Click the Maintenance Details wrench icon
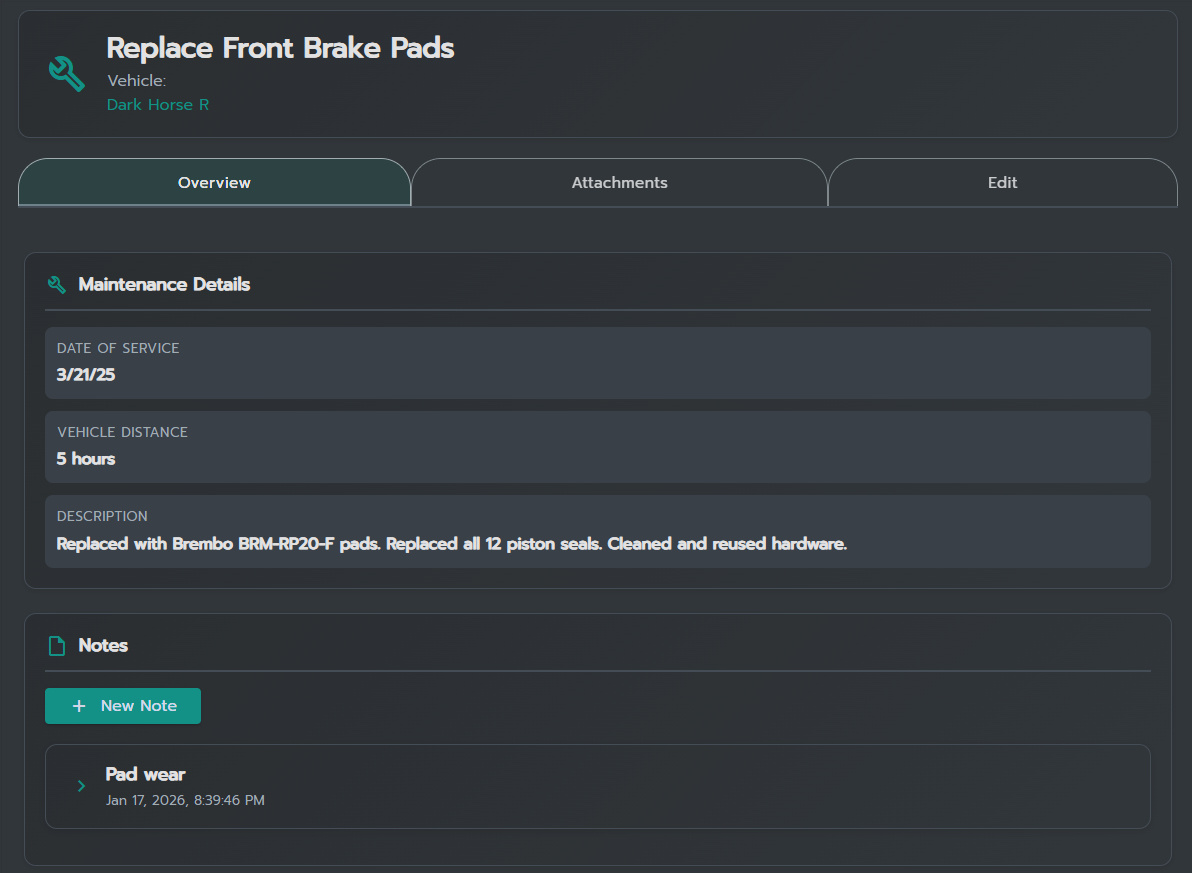1192x873 pixels. click(x=57, y=285)
